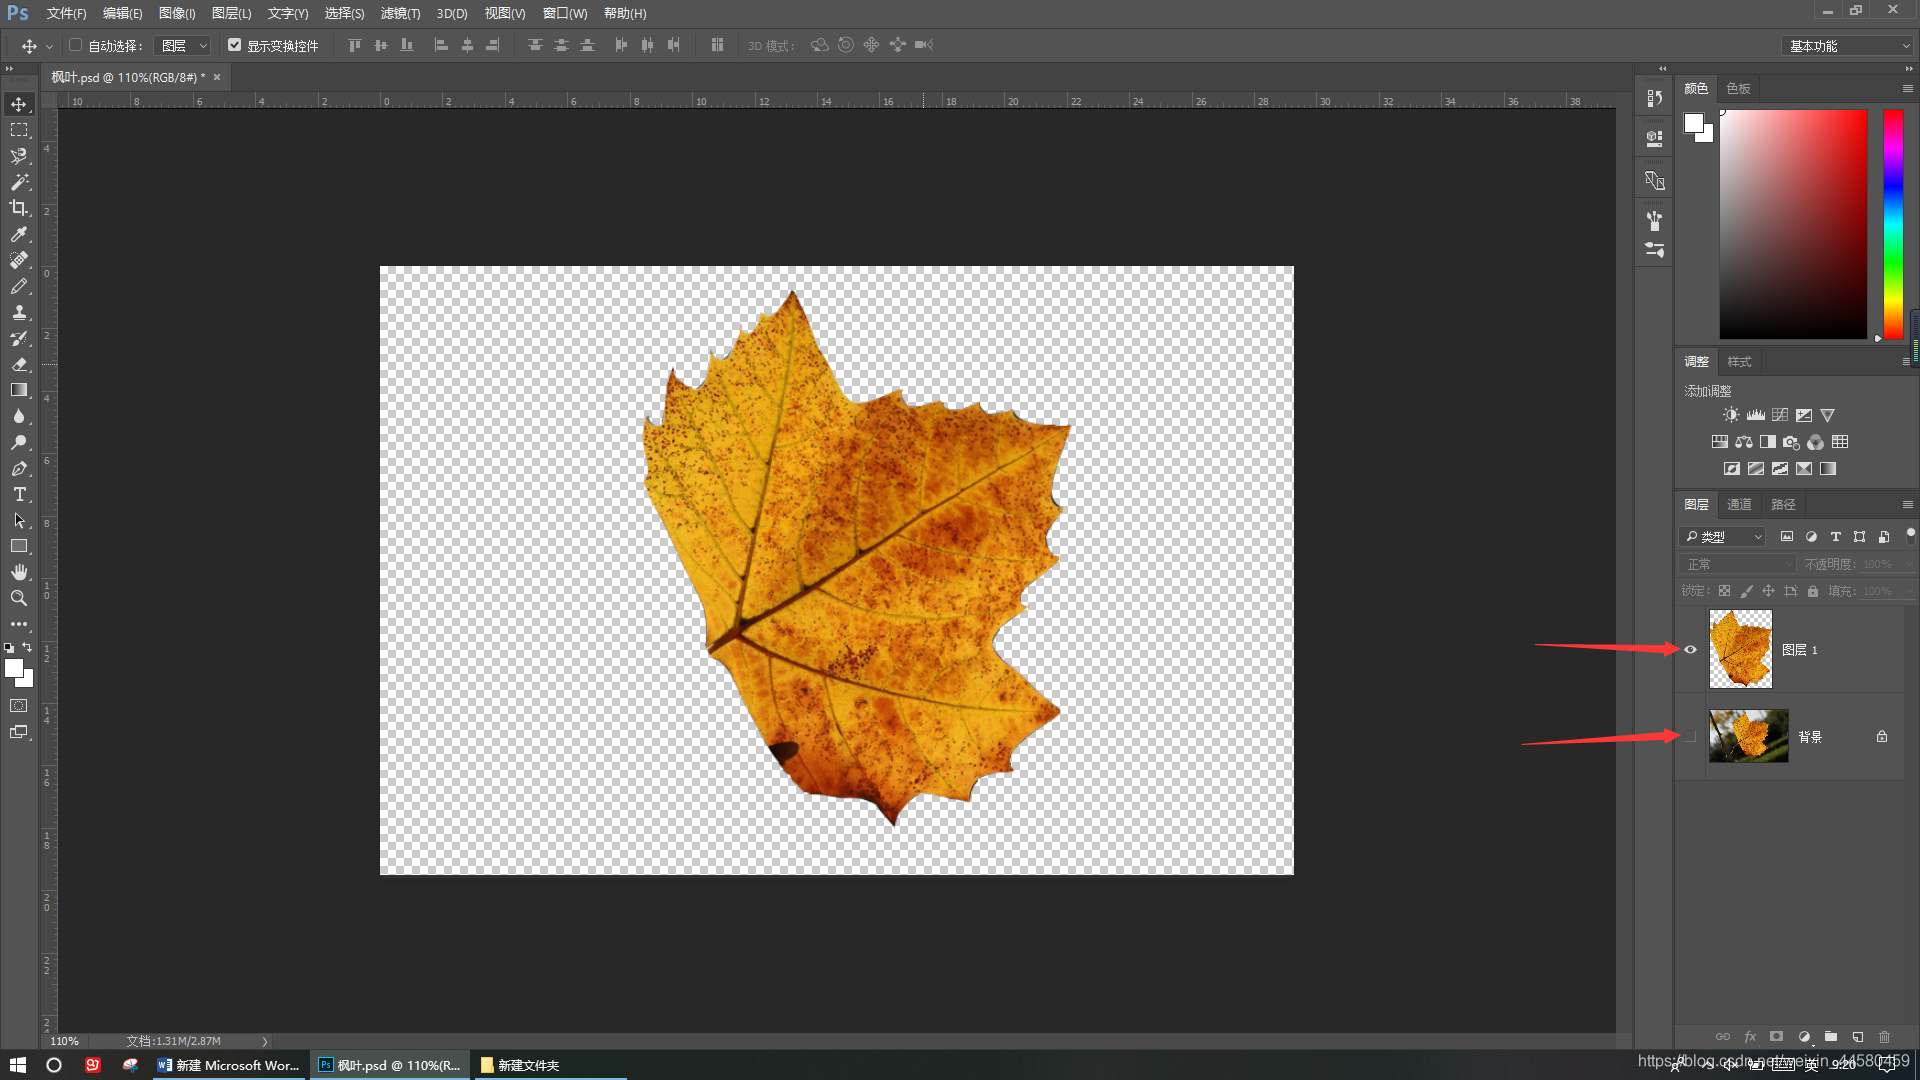The width and height of the screenshot is (1920, 1080).
Task: Select the Zoom tool
Action: coord(19,598)
